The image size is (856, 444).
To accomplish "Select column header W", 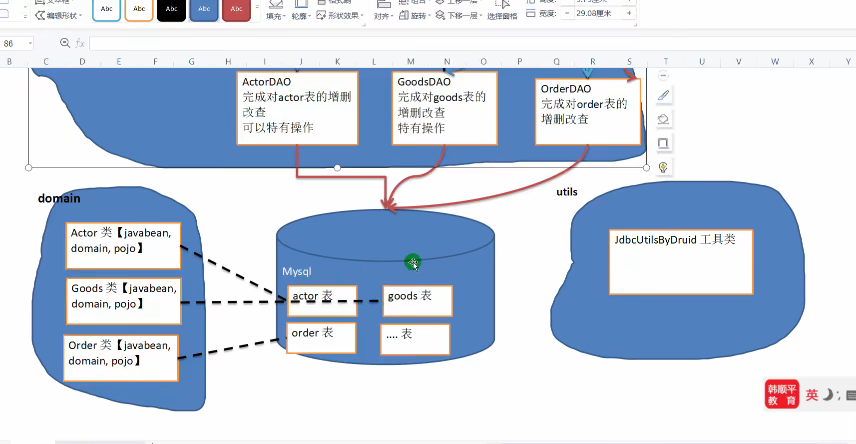I will [775, 62].
